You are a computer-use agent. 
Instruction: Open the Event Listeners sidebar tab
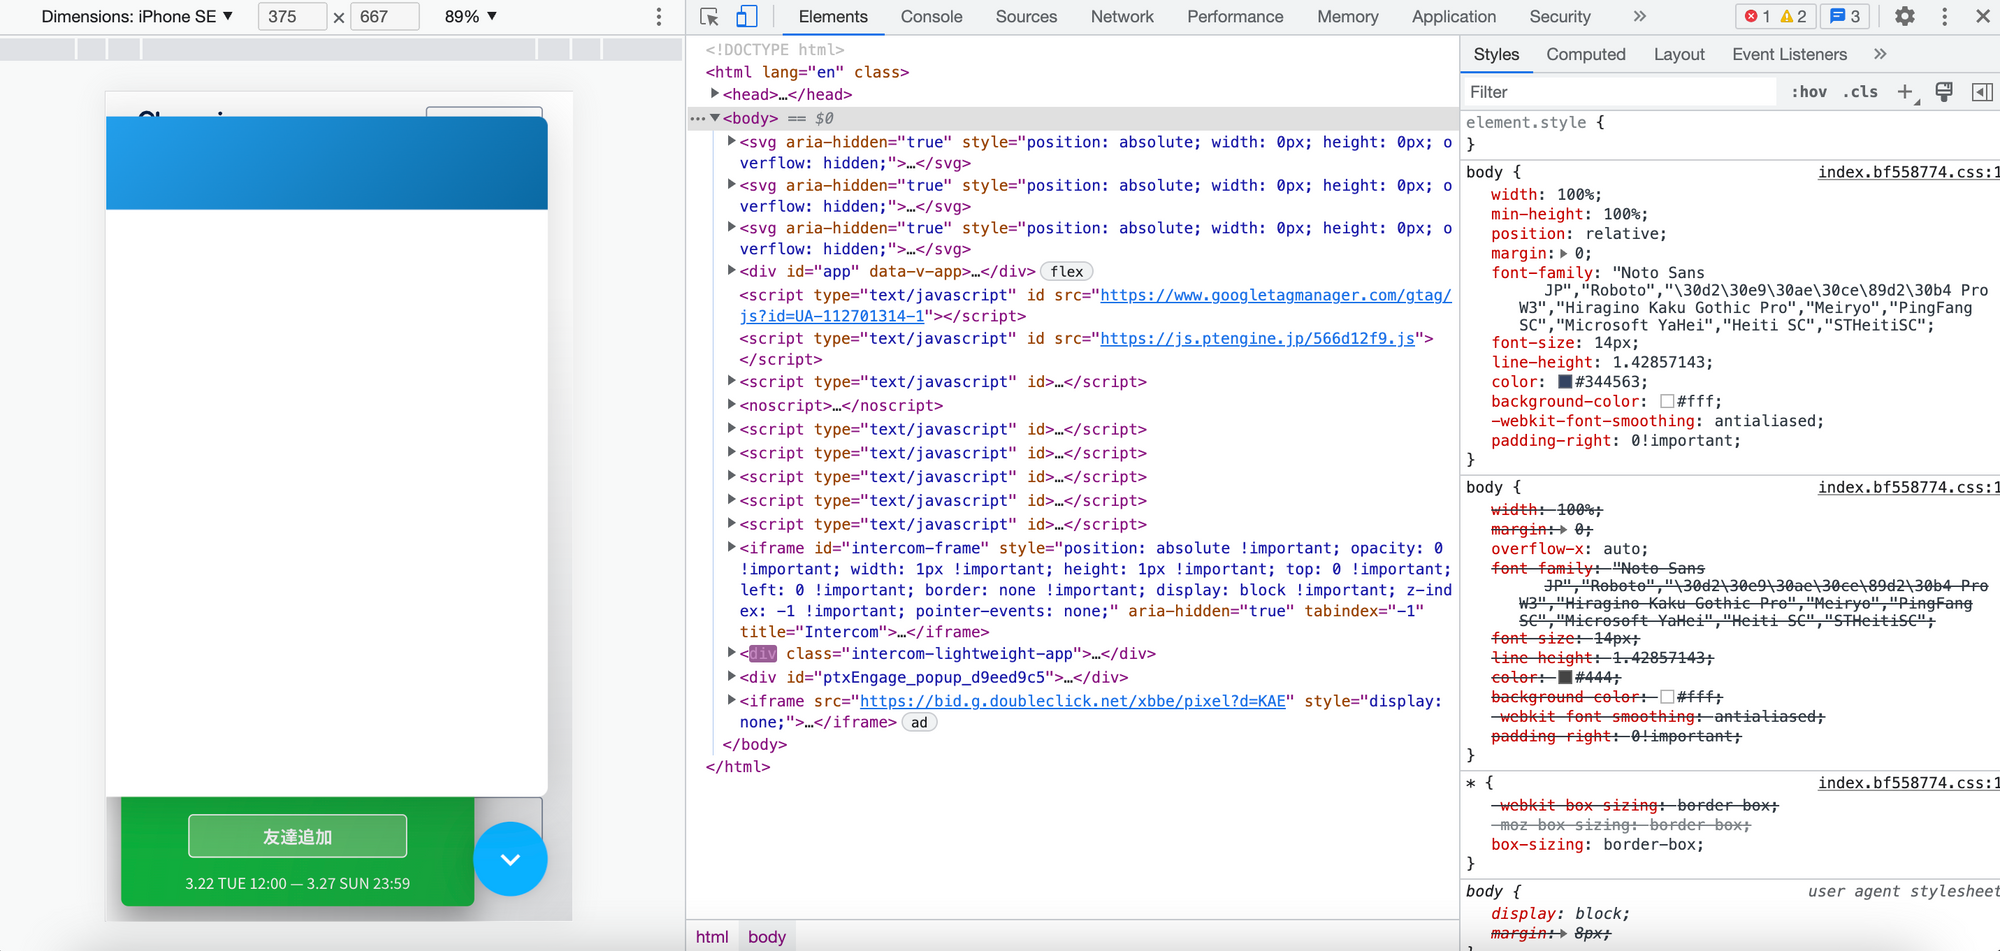pyautogui.click(x=1789, y=54)
